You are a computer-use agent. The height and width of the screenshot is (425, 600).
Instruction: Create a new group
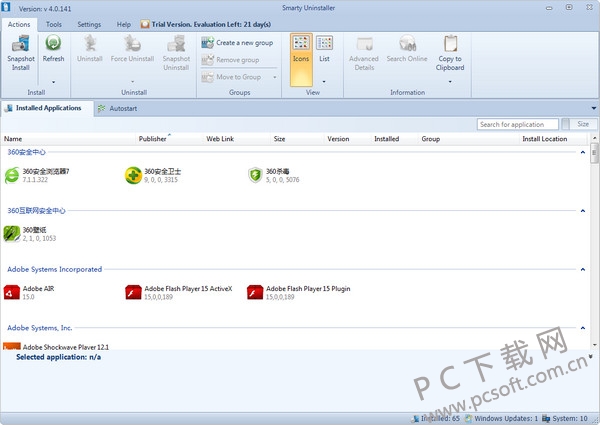(x=237, y=43)
